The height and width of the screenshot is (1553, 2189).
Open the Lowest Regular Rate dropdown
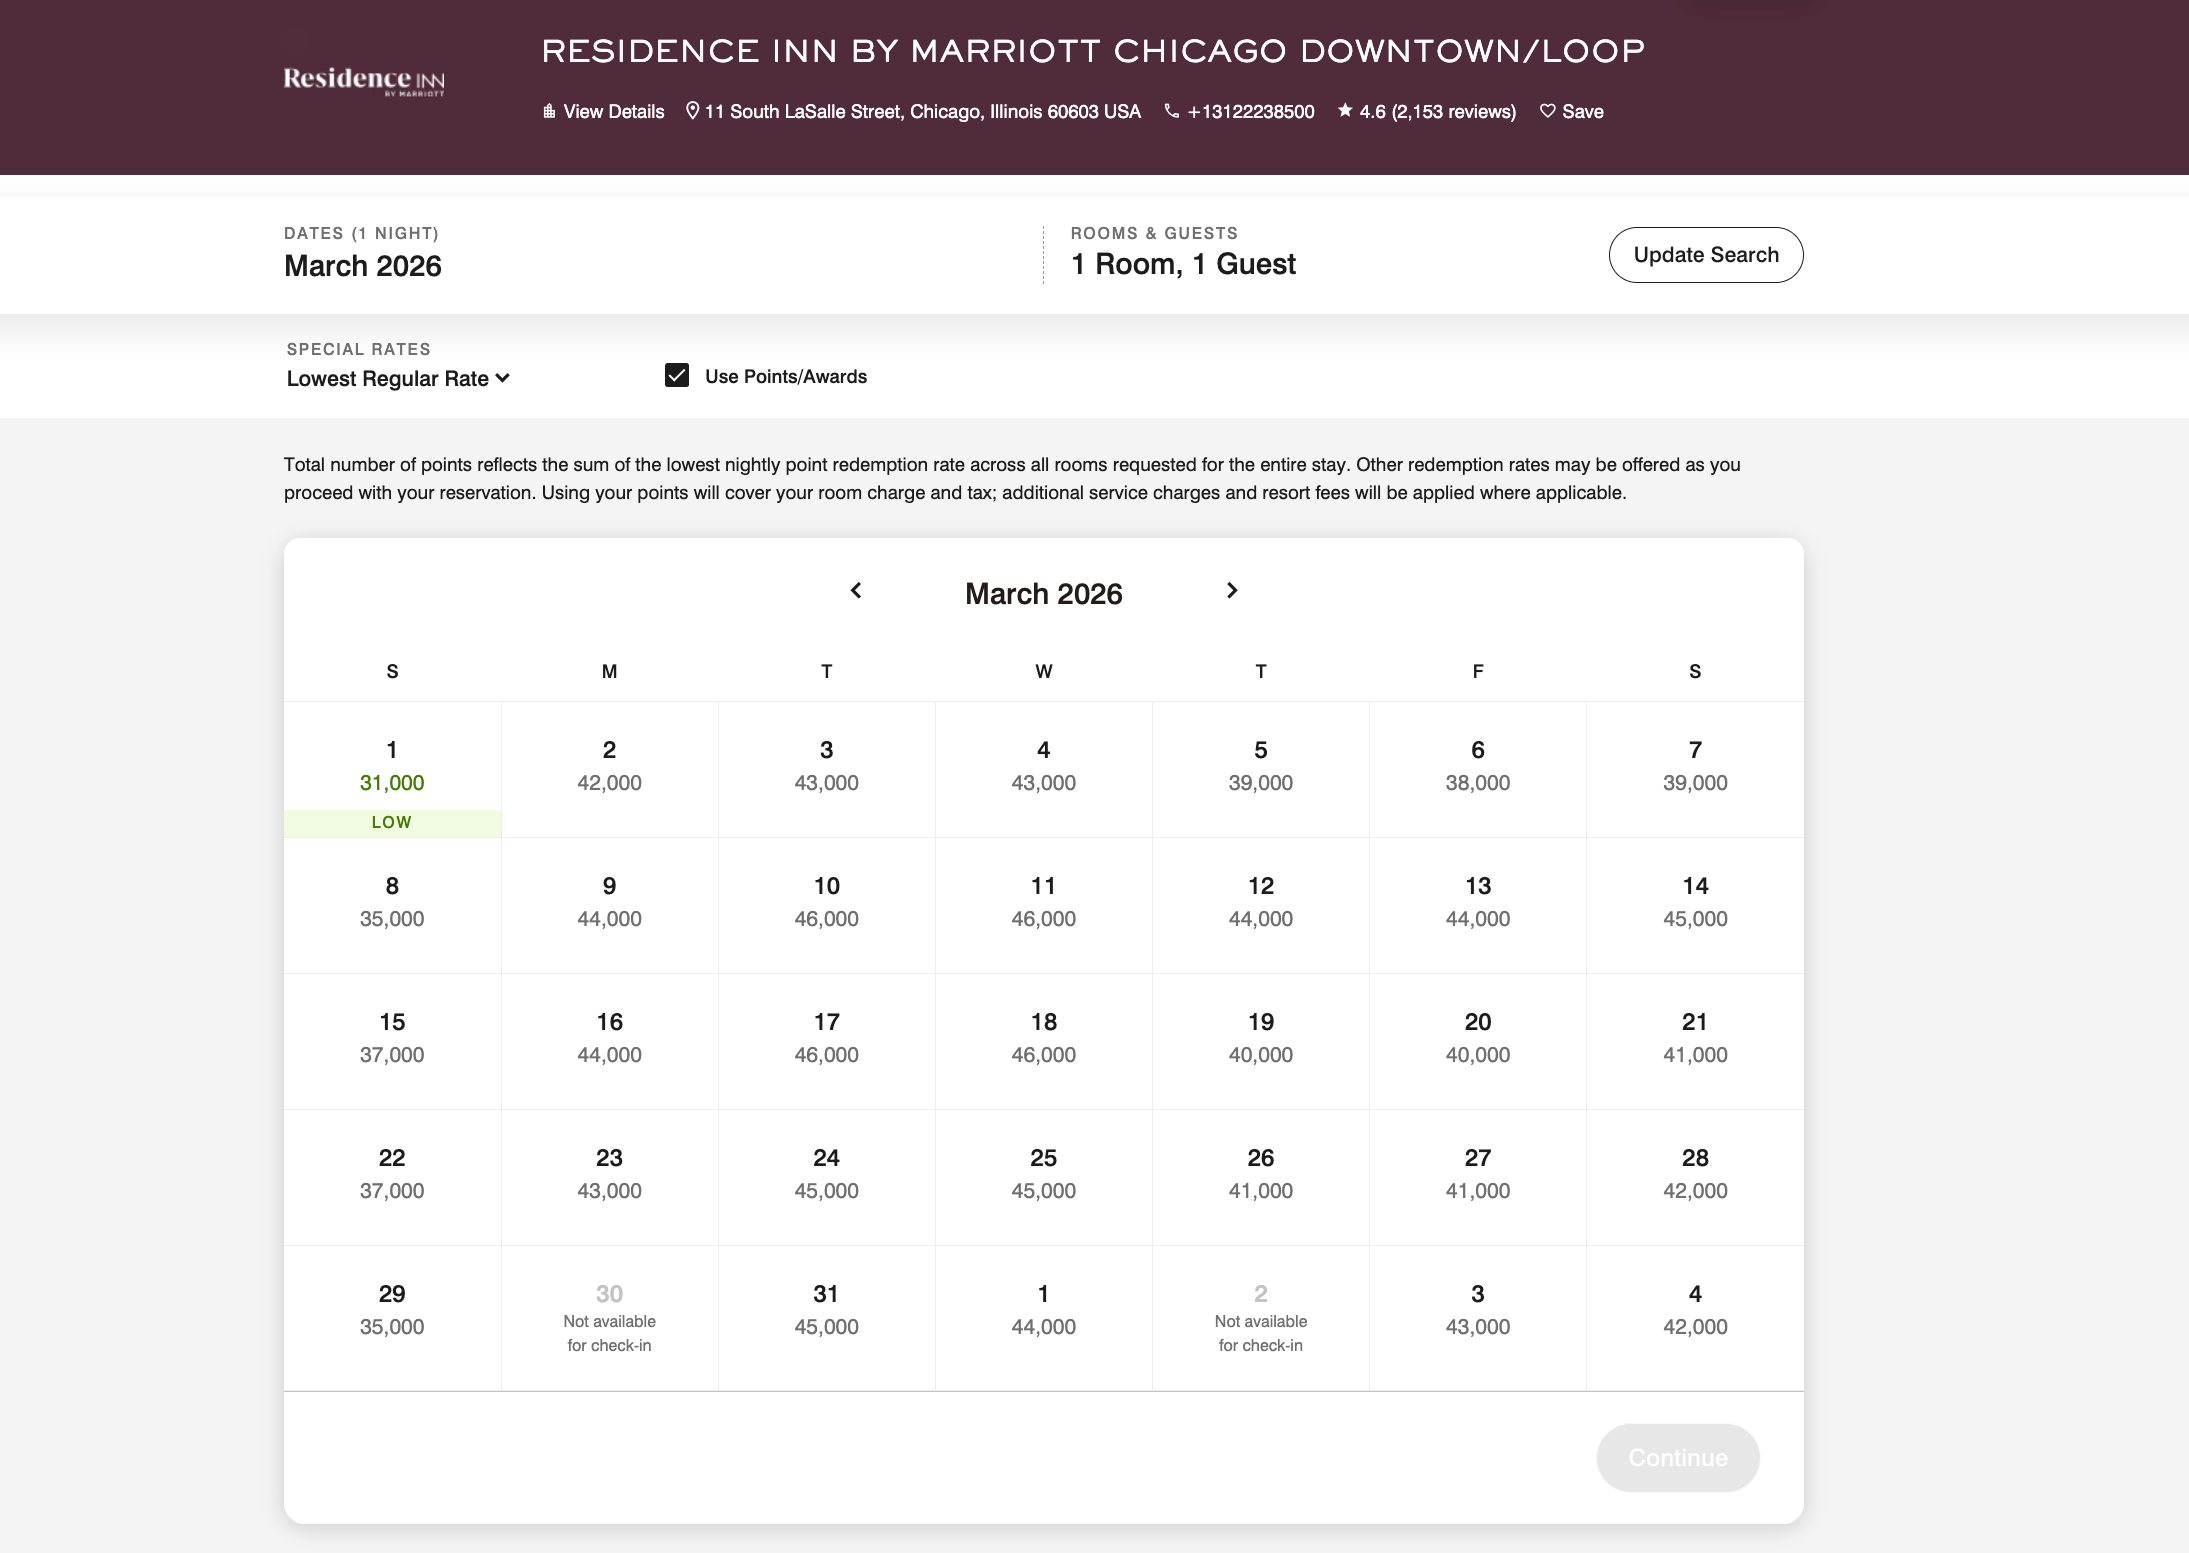(x=398, y=379)
